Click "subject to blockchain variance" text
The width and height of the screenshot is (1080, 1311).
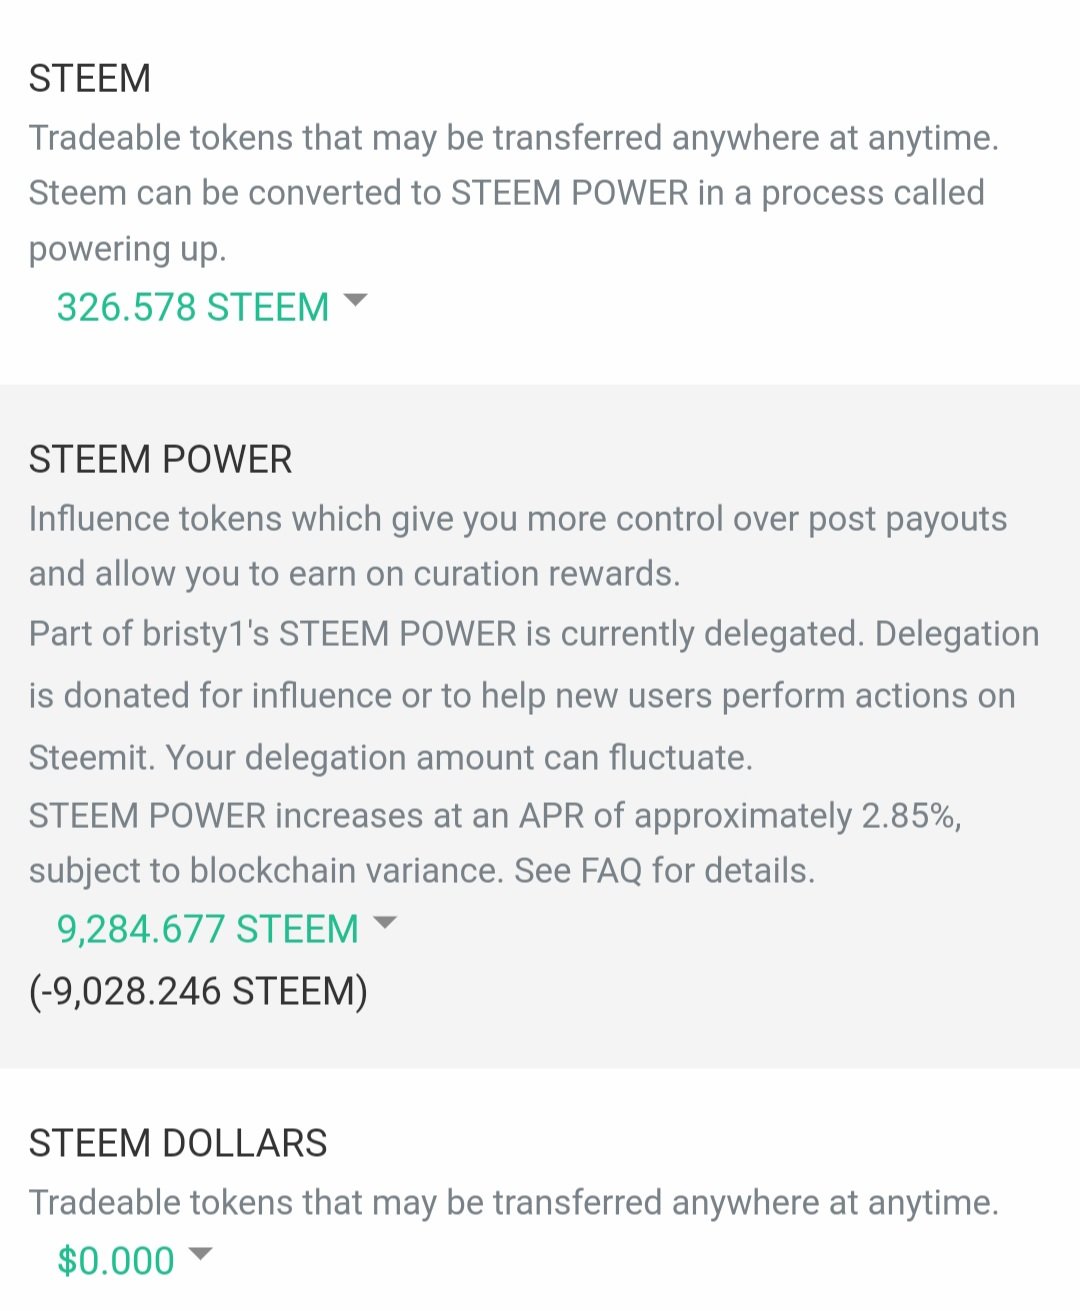(x=264, y=870)
